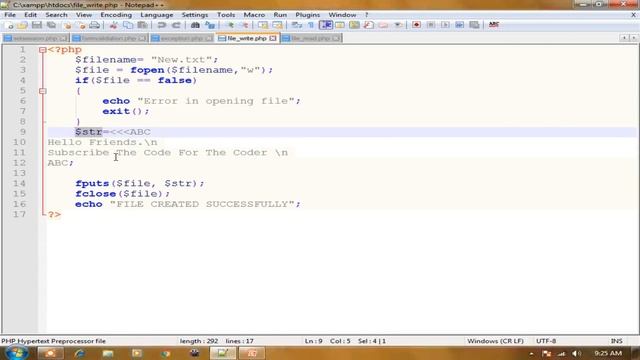Viewport: 640px width, 360px height.
Task: Click the Copy toolbar icon
Action: click(x=128, y=25)
